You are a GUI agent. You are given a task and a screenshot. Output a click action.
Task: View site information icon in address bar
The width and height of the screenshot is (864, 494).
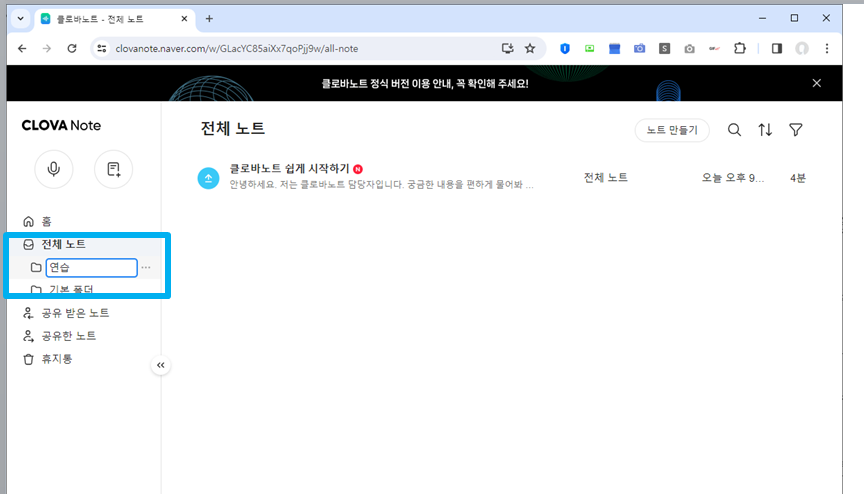click(x=102, y=48)
